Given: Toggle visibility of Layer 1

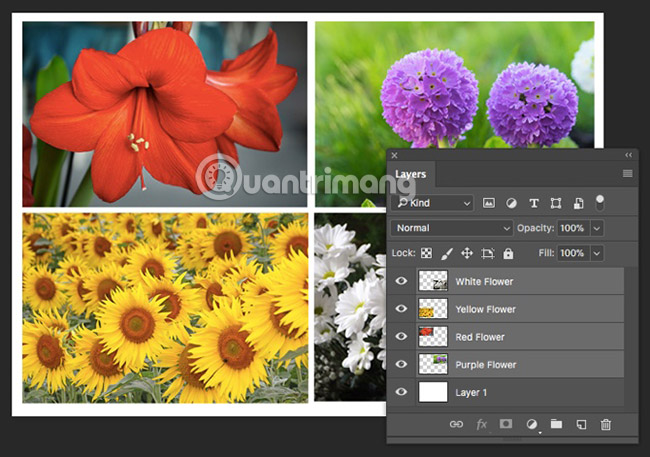Looking at the screenshot, I should point(401,392).
